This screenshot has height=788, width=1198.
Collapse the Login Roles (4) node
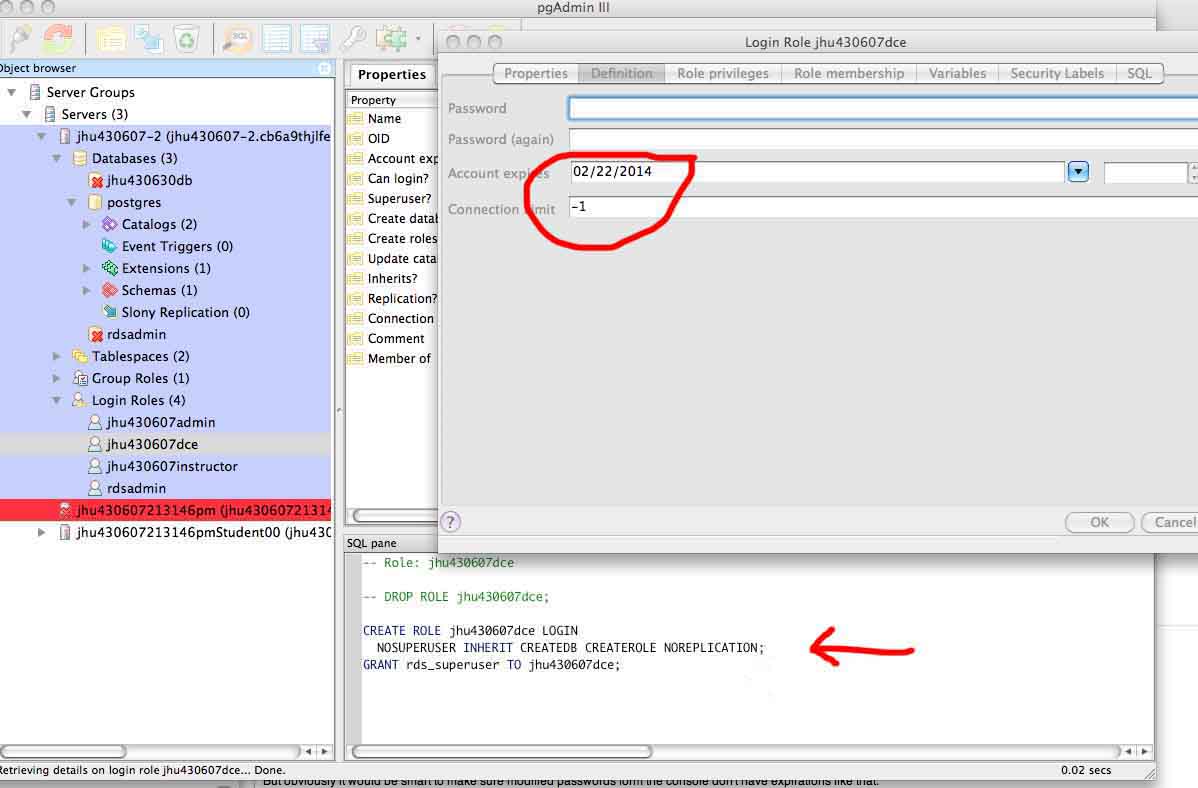click(57, 401)
